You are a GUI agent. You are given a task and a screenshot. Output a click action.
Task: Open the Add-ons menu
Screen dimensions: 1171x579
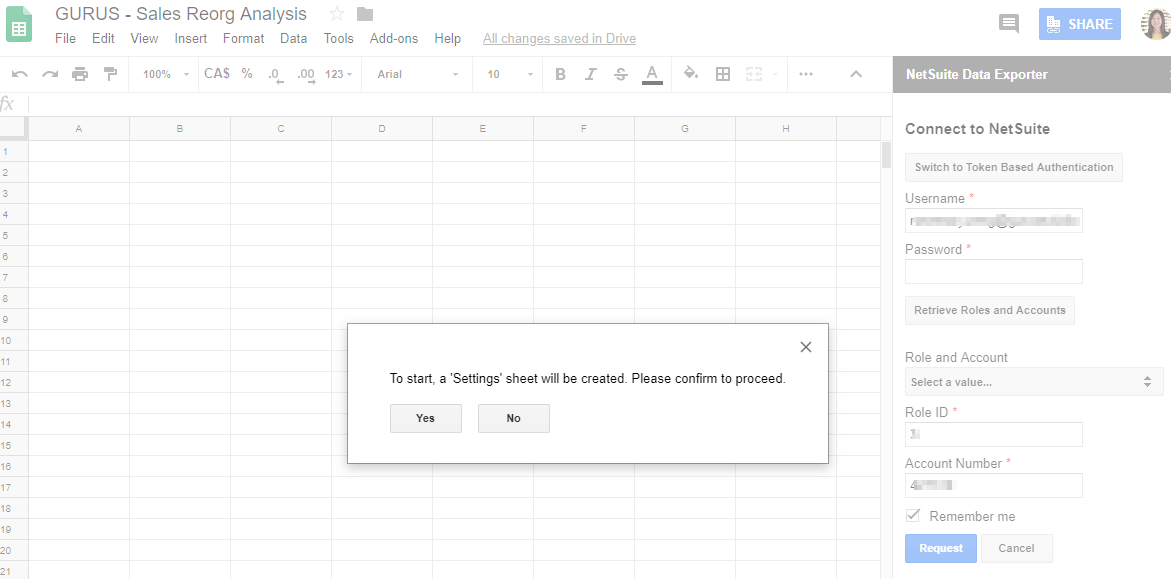394,38
